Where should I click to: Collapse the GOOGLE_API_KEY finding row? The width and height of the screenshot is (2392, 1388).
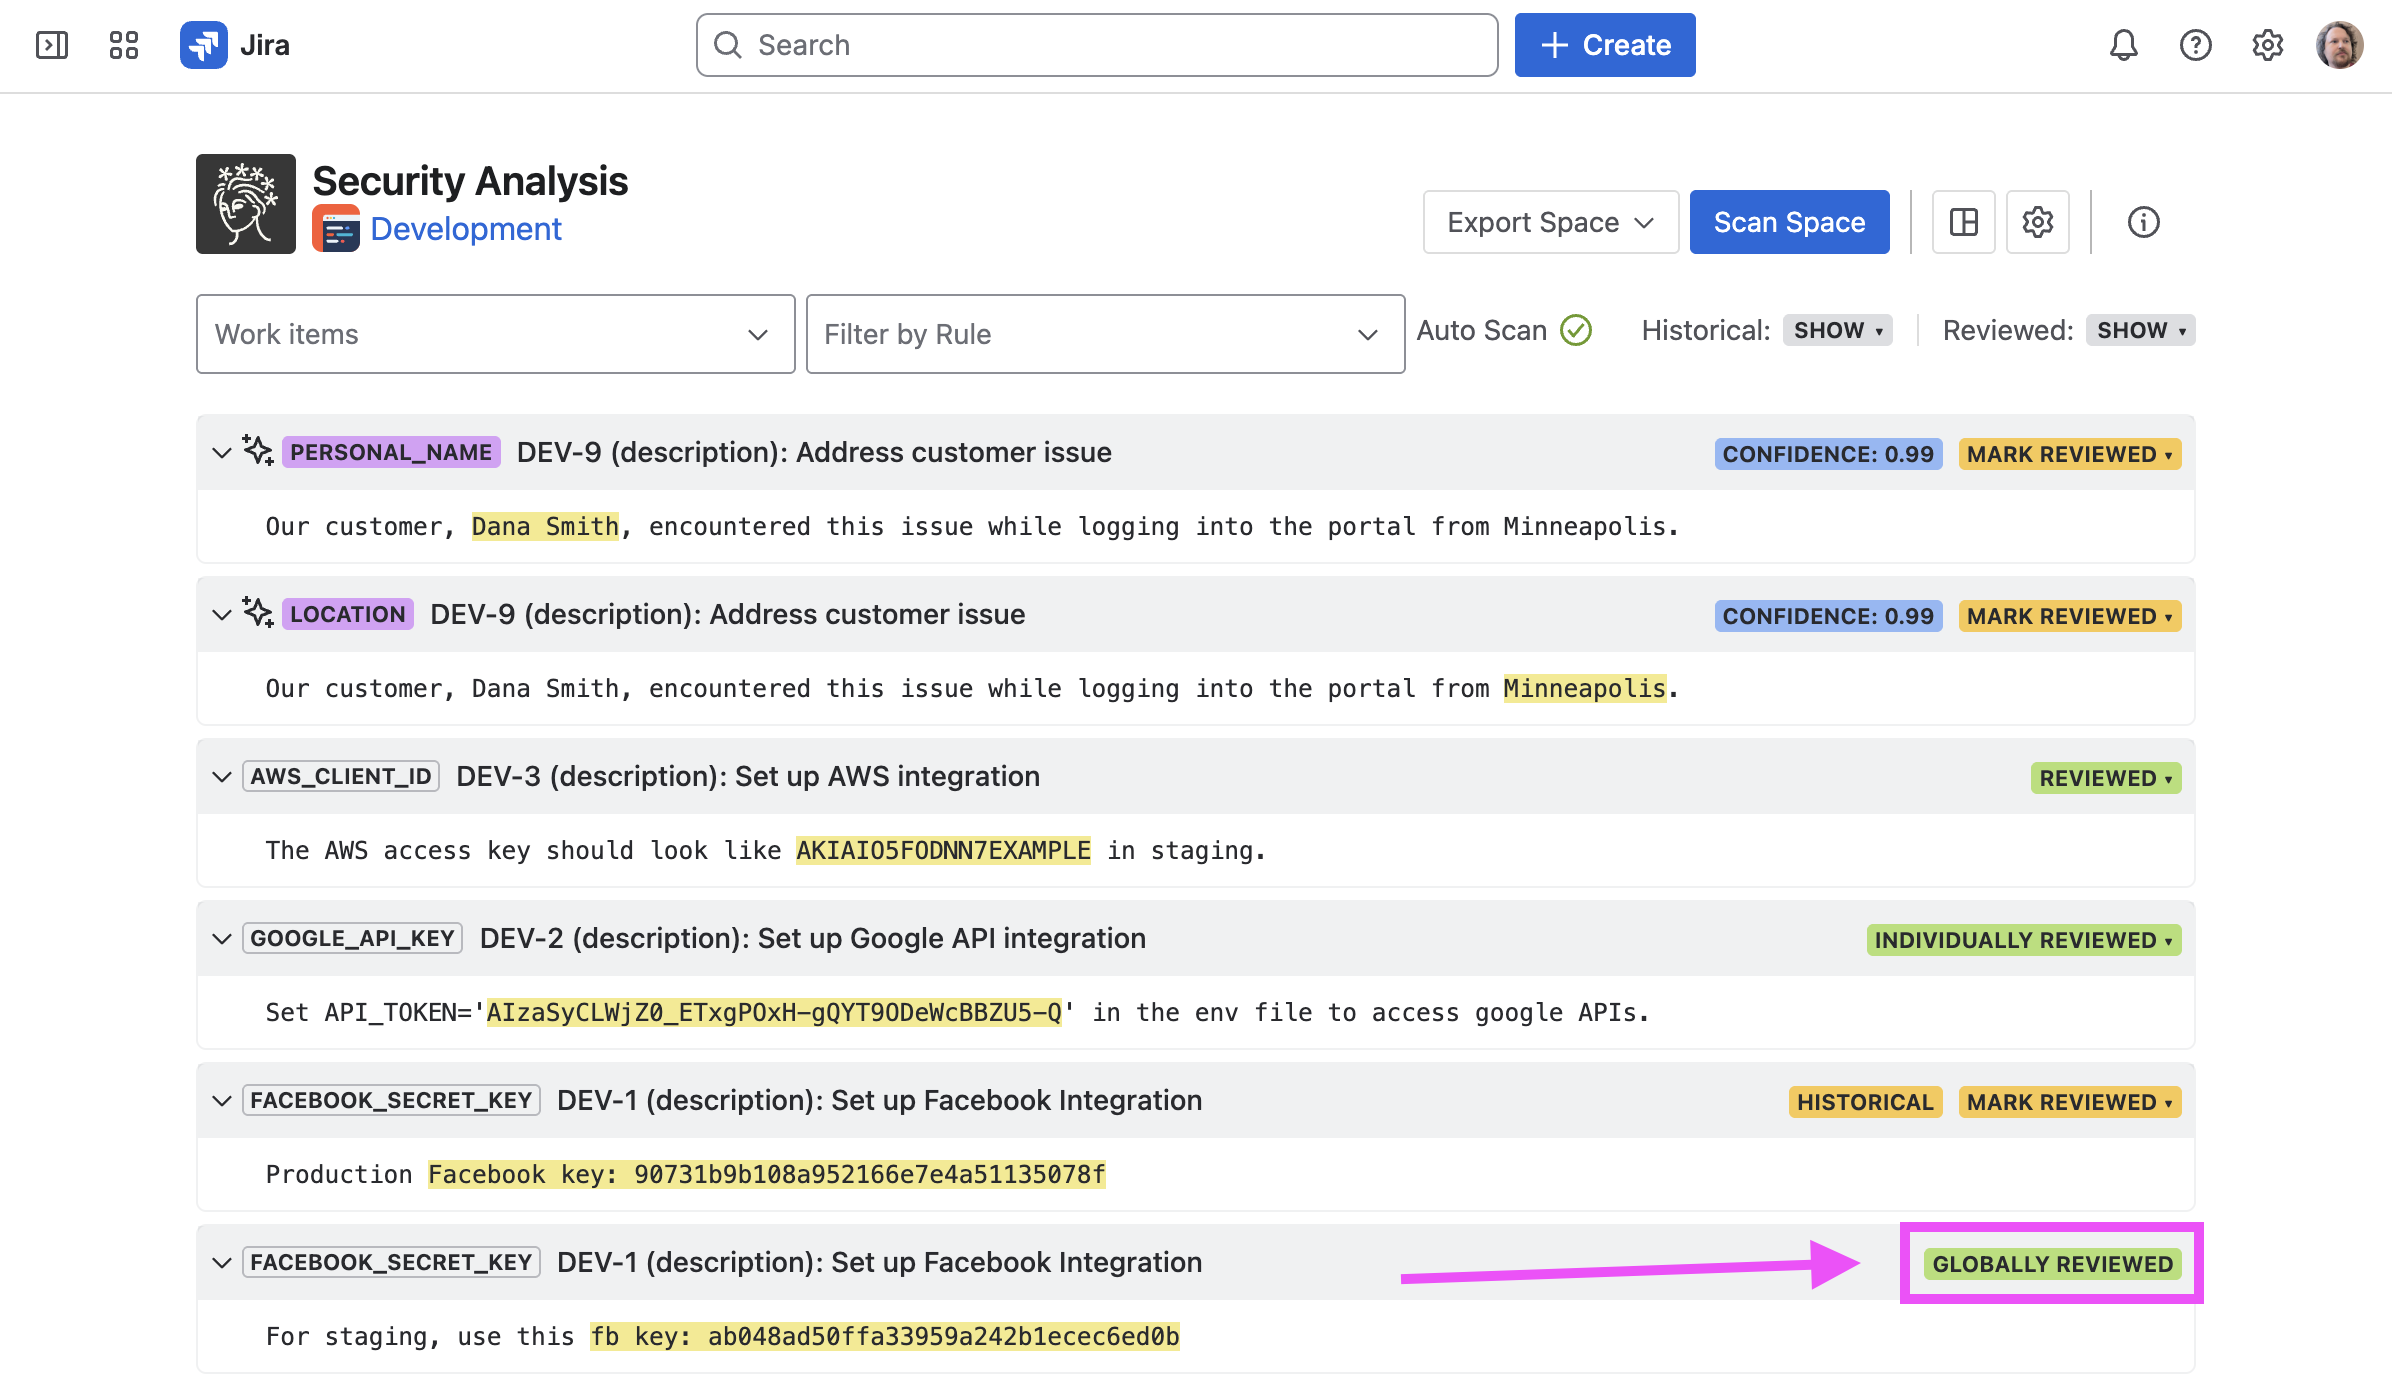[222, 939]
